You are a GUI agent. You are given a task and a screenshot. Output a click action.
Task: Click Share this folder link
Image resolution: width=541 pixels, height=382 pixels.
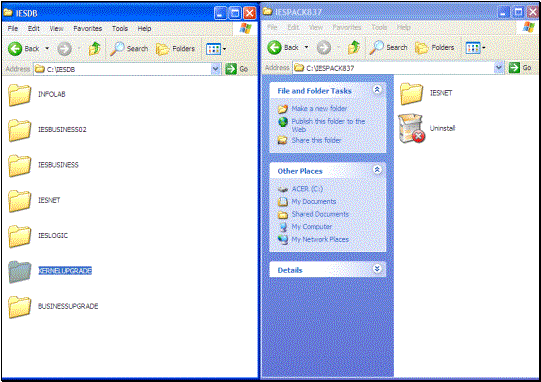316,140
